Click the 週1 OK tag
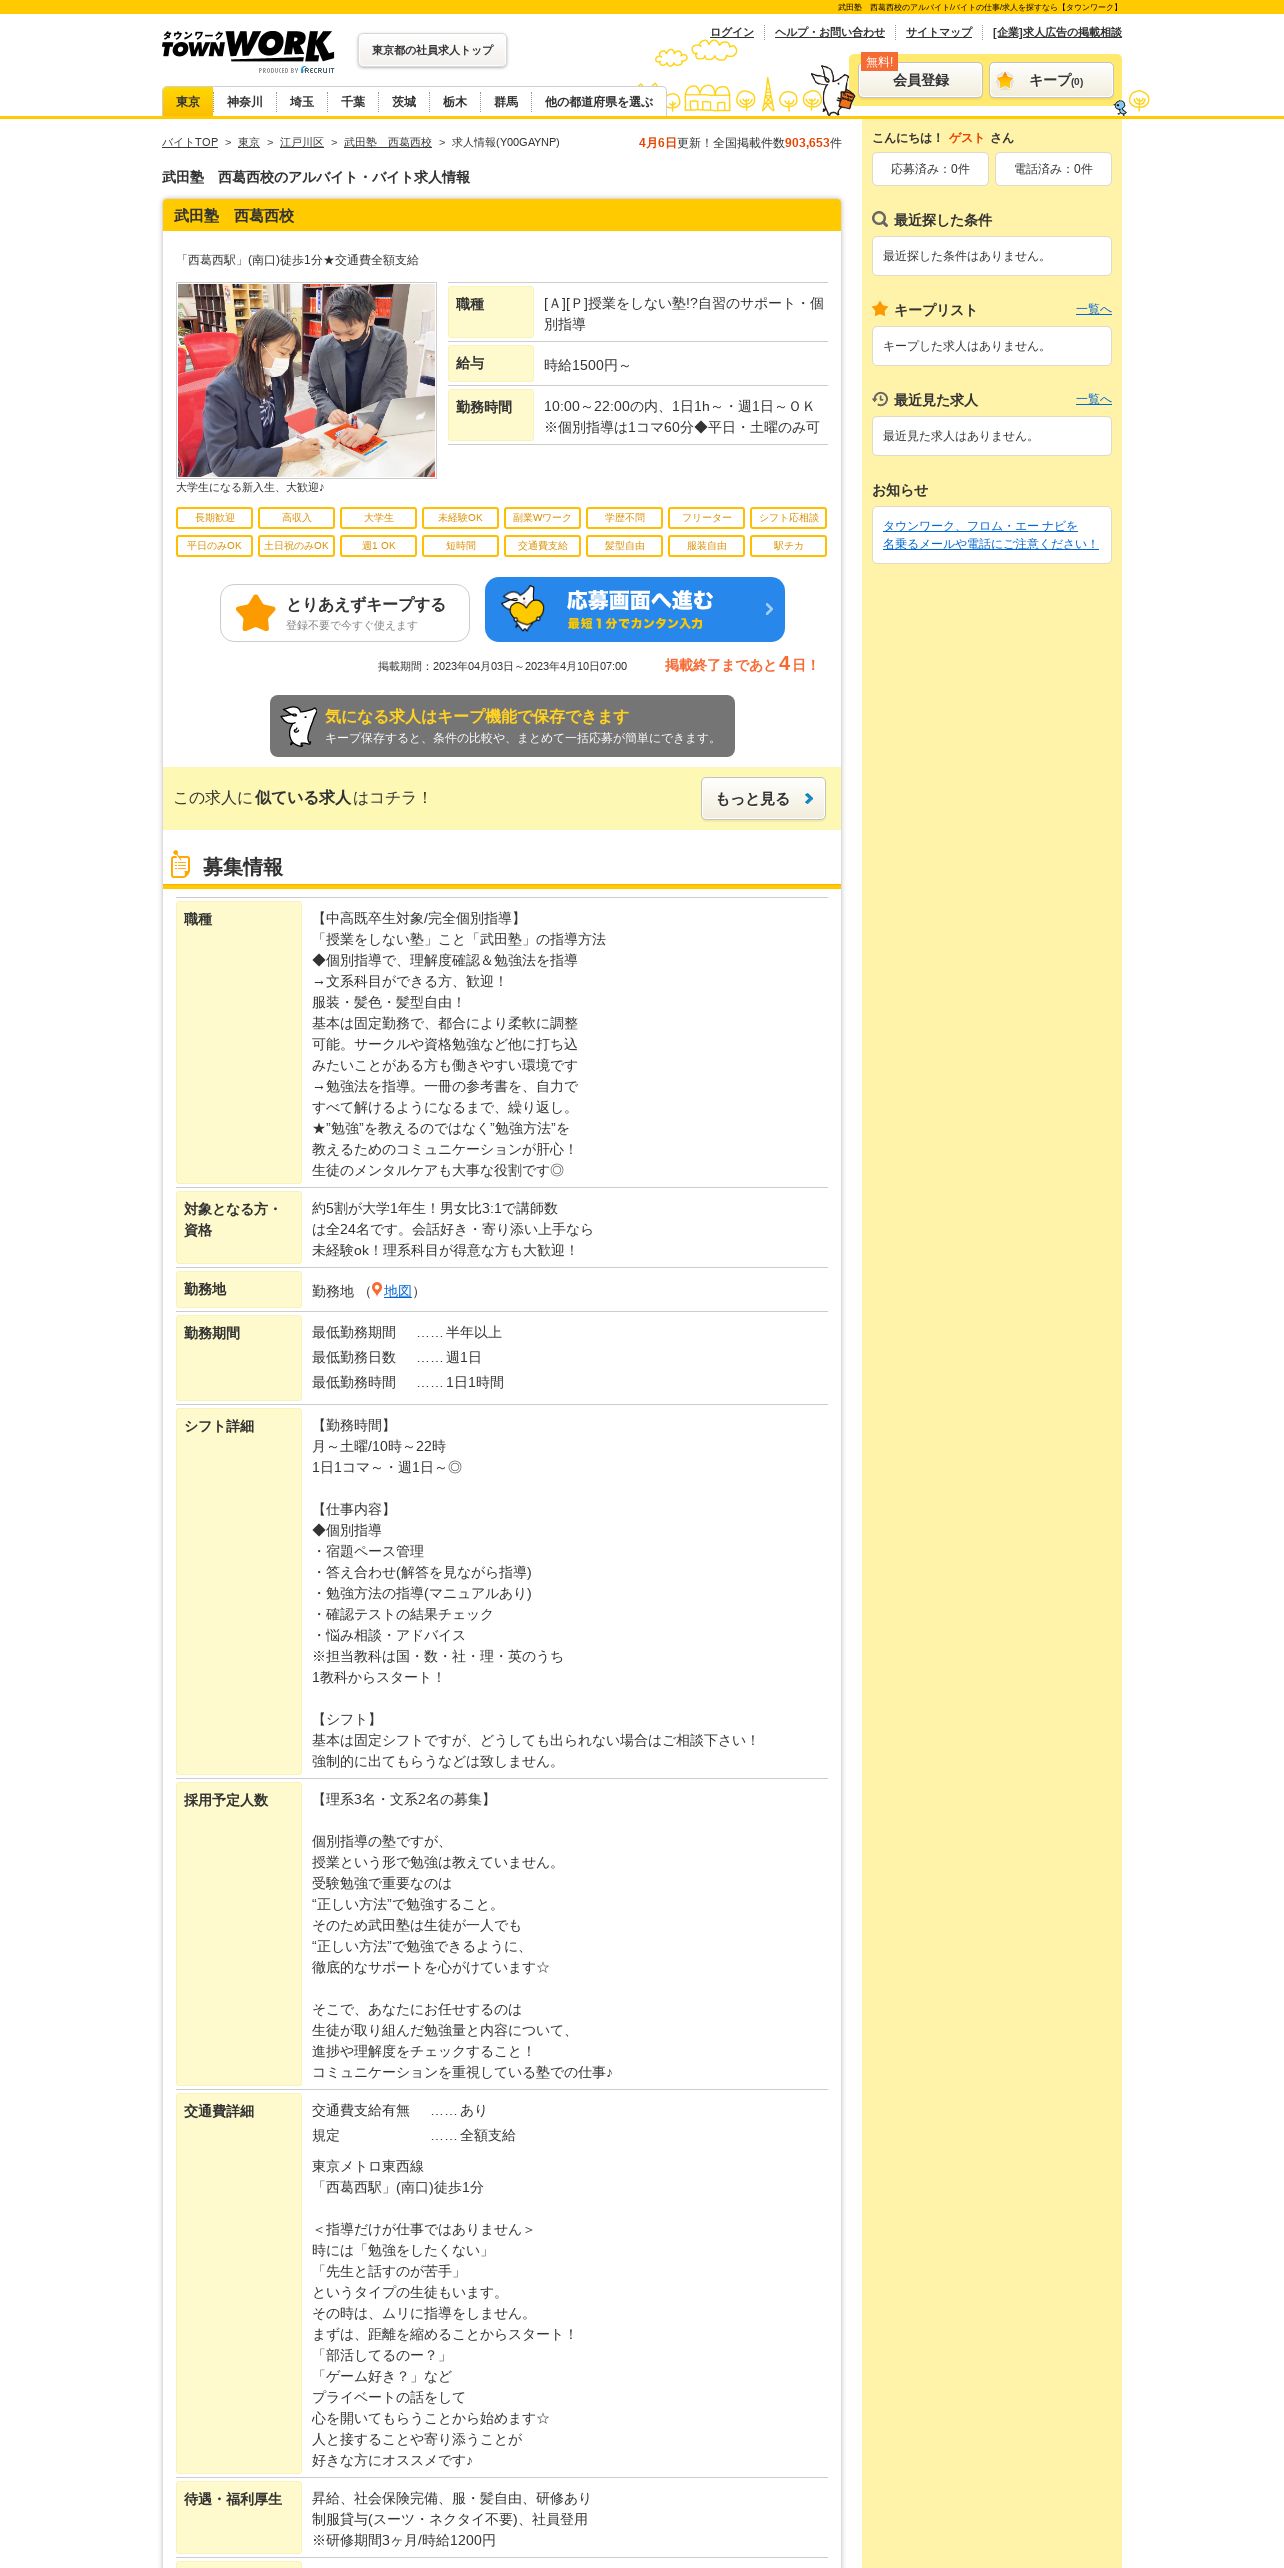 pyautogui.click(x=379, y=546)
